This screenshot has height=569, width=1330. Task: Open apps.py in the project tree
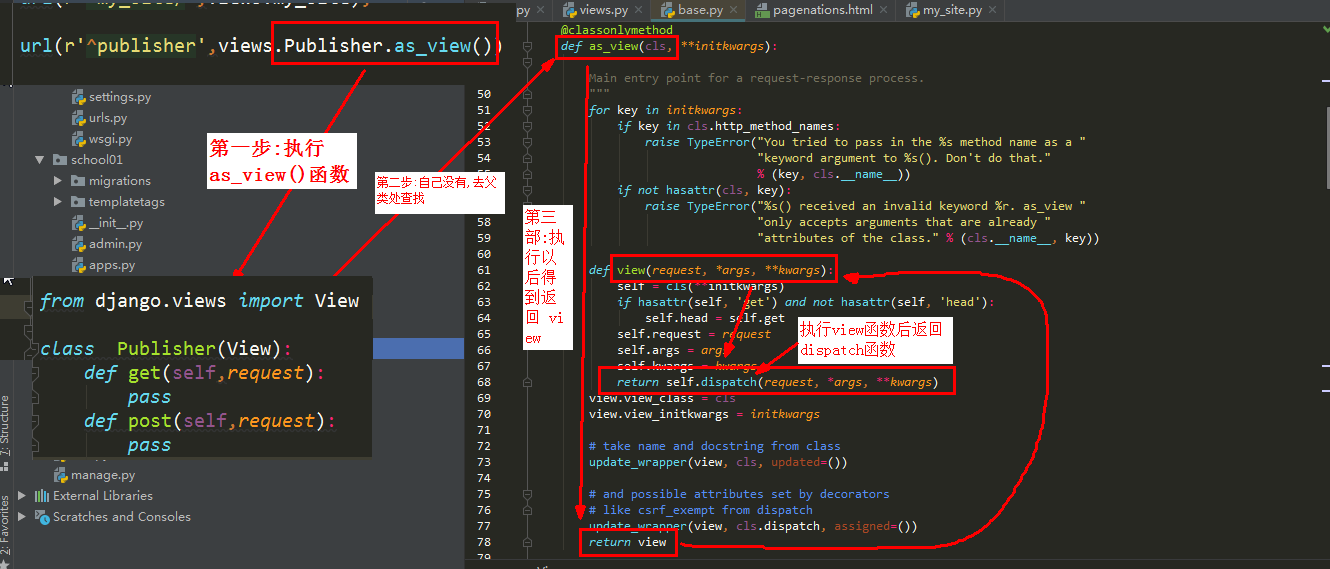(x=112, y=265)
